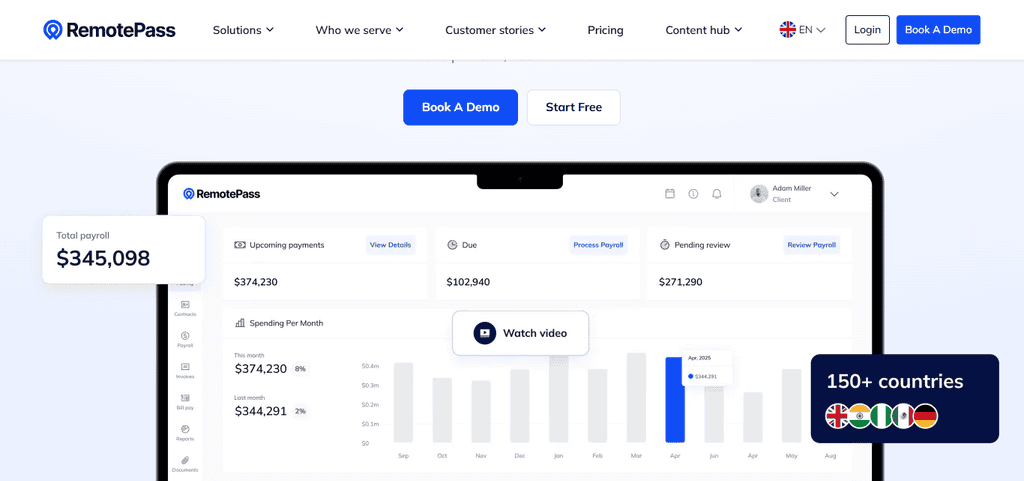Open Payroll icon in dashboard sidebar
Viewport: 1024px width, 481px height.
185,335
